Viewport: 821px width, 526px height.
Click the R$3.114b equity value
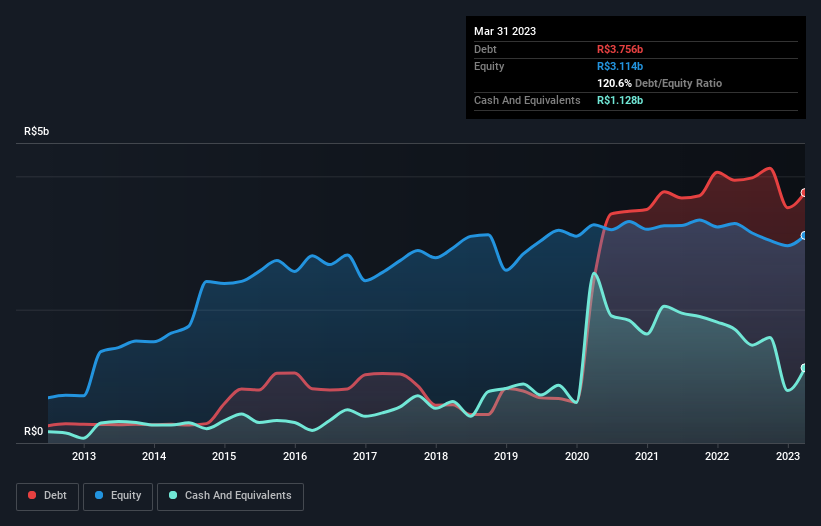coord(620,66)
